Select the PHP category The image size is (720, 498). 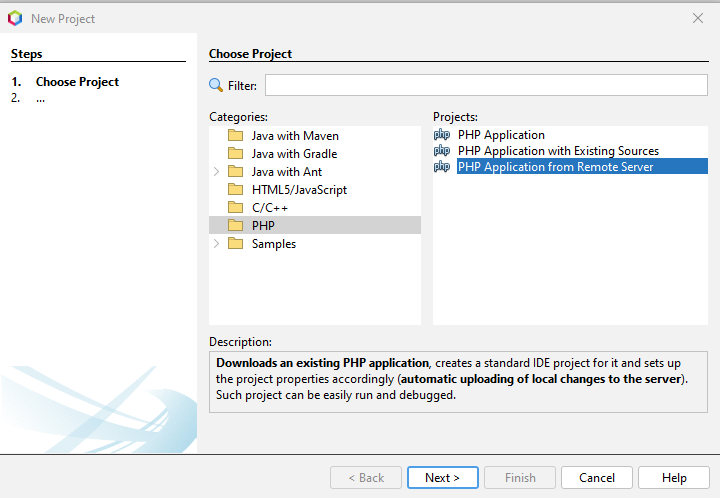click(263, 226)
